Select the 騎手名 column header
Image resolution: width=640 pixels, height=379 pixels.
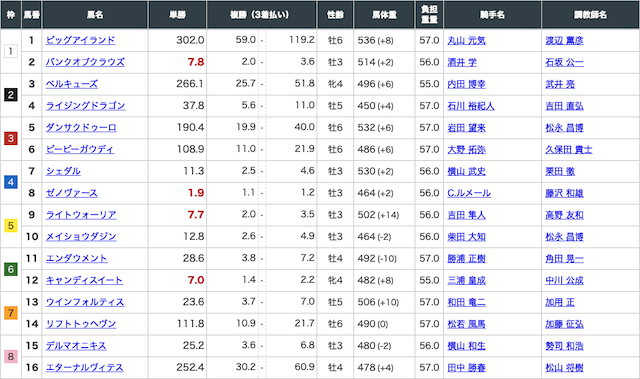click(492, 15)
